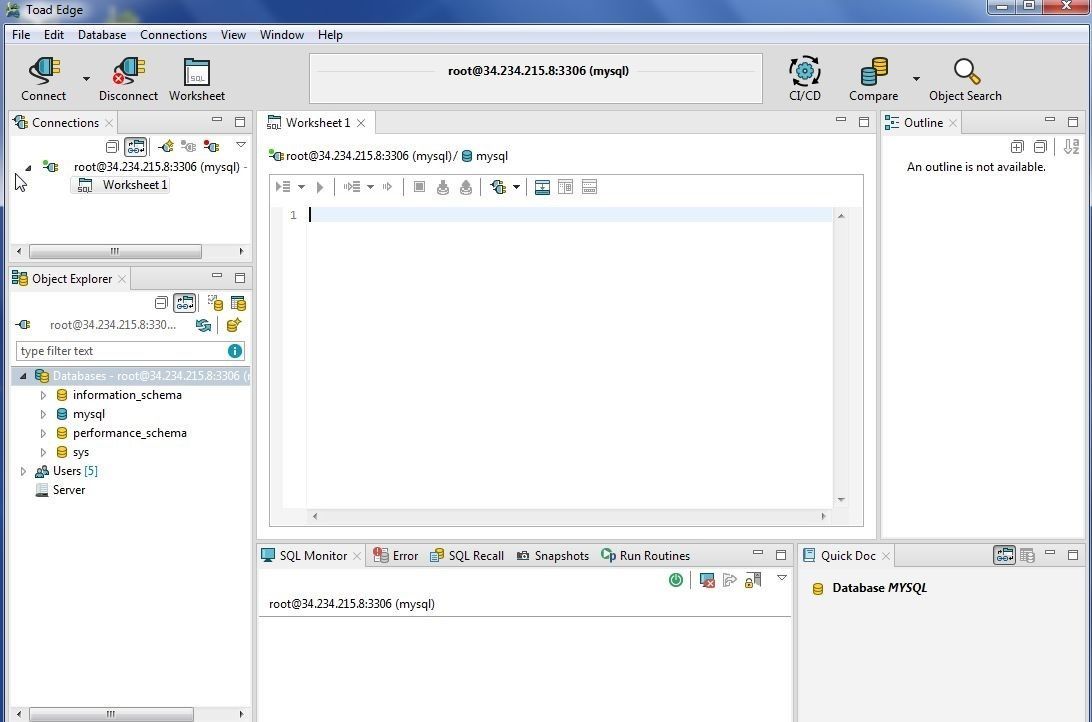Click the Execute statement play icon
1092x722 pixels.
tap(320, 187)
